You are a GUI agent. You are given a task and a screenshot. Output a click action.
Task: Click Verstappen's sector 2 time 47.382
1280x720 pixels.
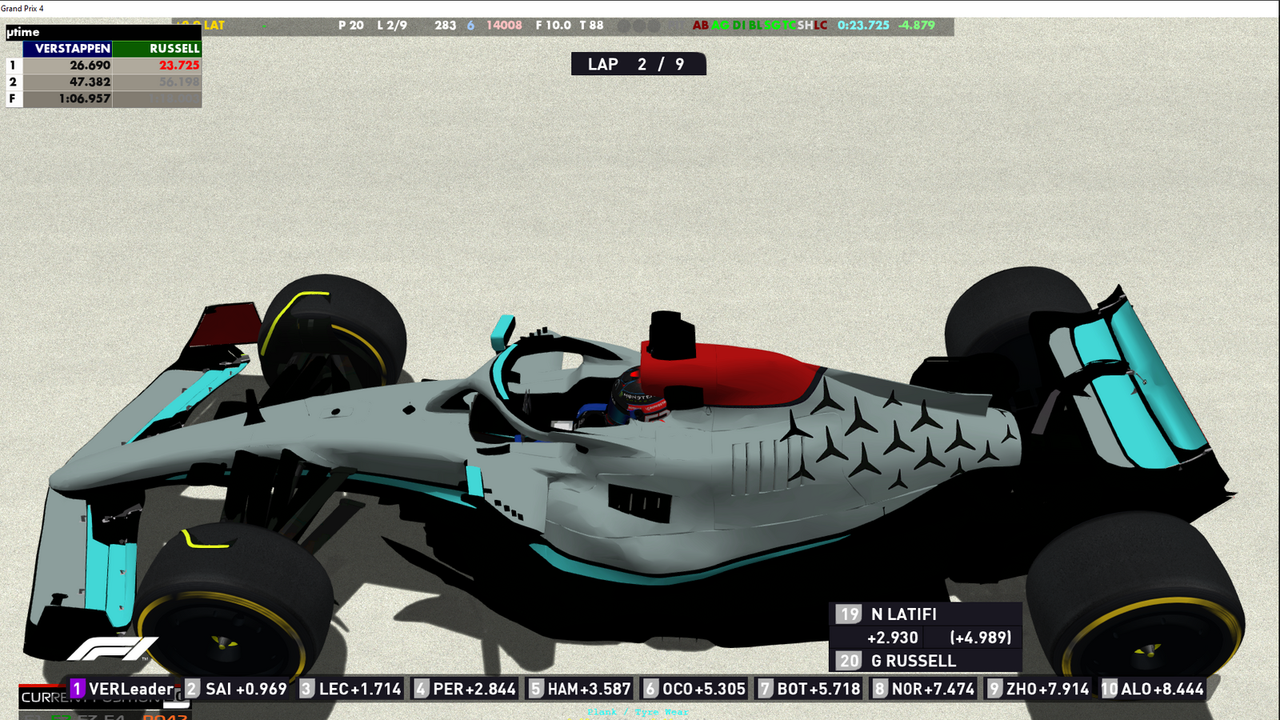(x=90, y=82)
